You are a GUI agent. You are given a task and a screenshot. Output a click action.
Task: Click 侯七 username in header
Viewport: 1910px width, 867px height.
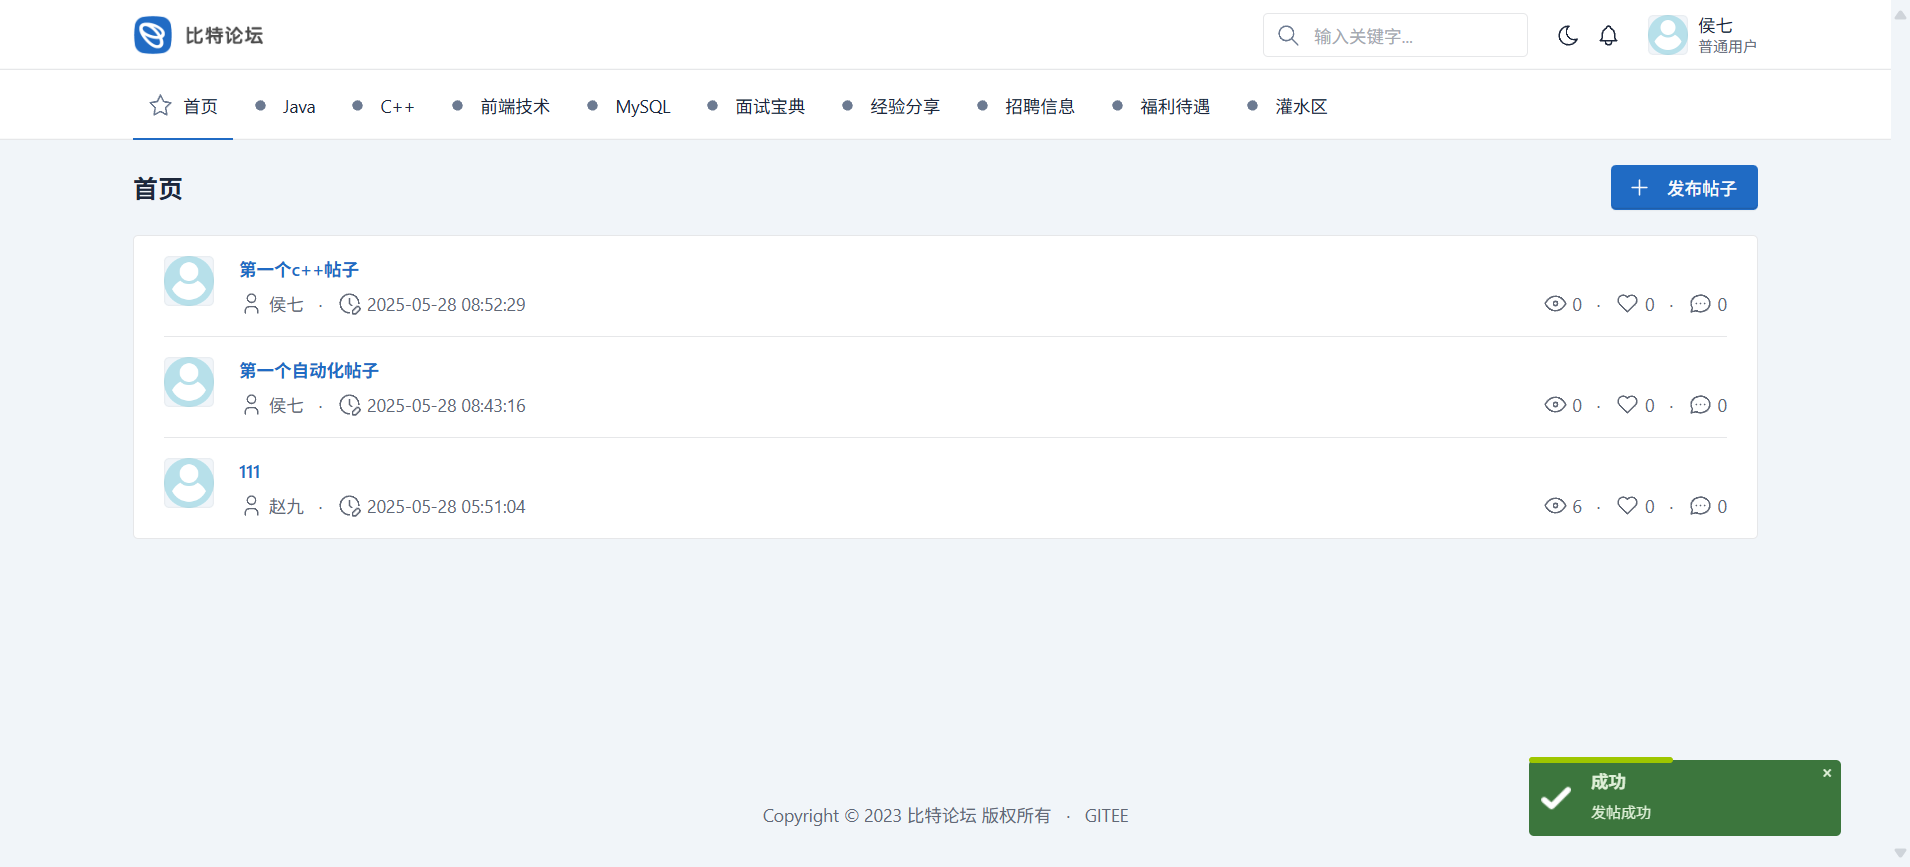pyautogui.click(x=1715, y=25)
